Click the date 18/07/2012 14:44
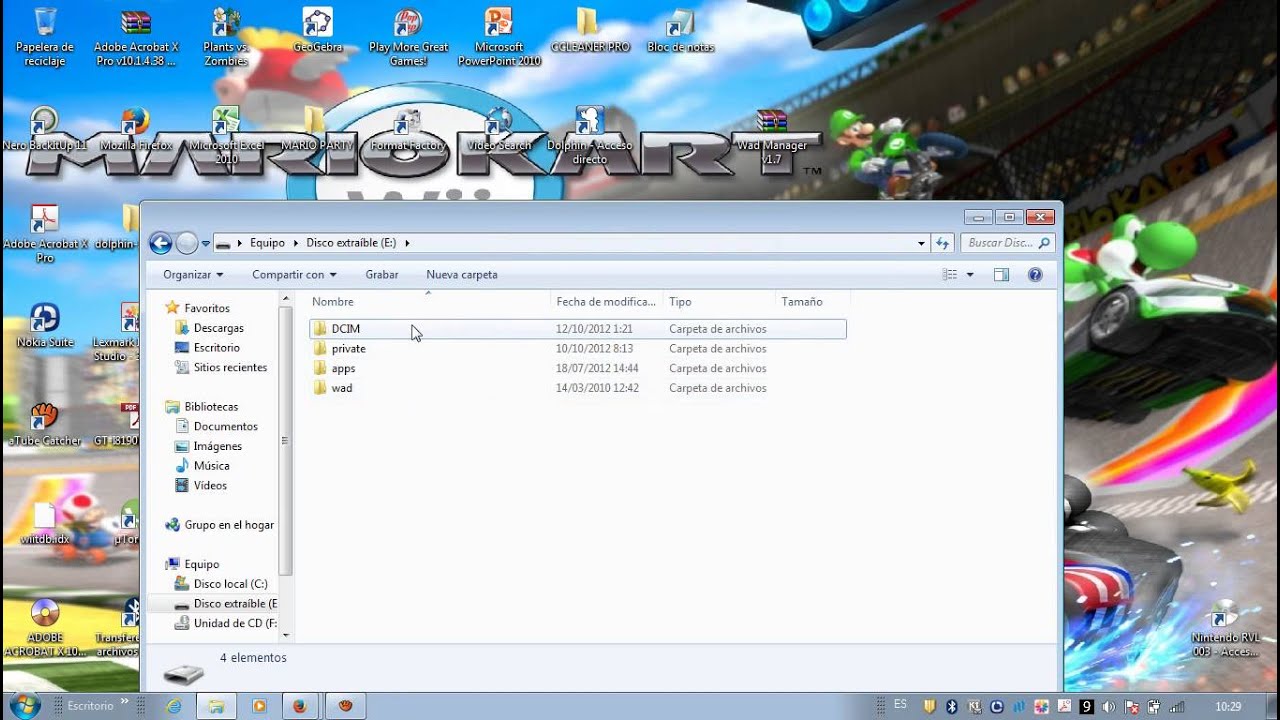Viewport: 1280px width, 720px height. pos(597,368)
